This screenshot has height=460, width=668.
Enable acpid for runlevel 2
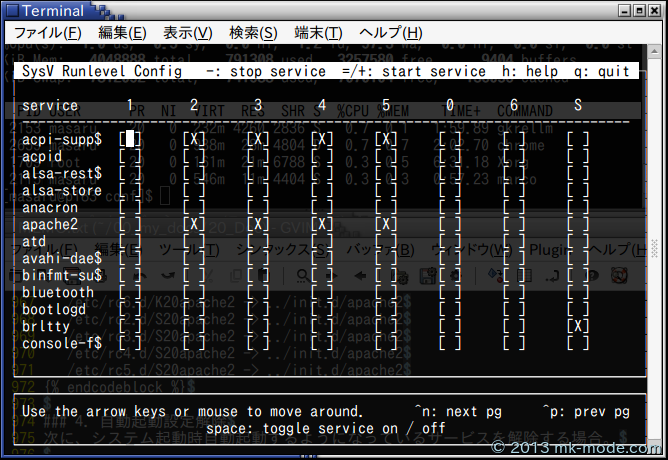coord(194,156)
